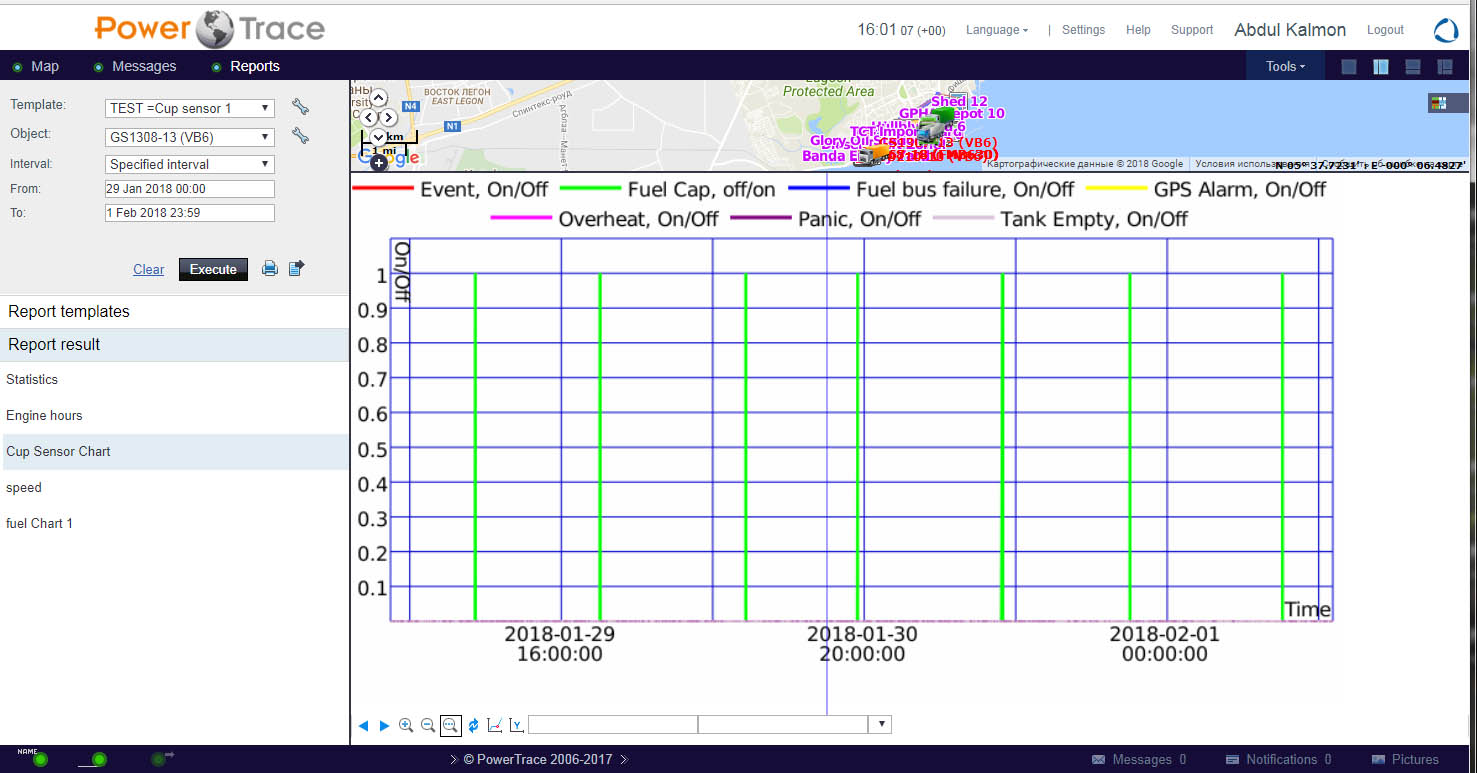
Task: Toggle Y-axis autoscale icon
Action: pyautogui.click(x=516, y=725)
